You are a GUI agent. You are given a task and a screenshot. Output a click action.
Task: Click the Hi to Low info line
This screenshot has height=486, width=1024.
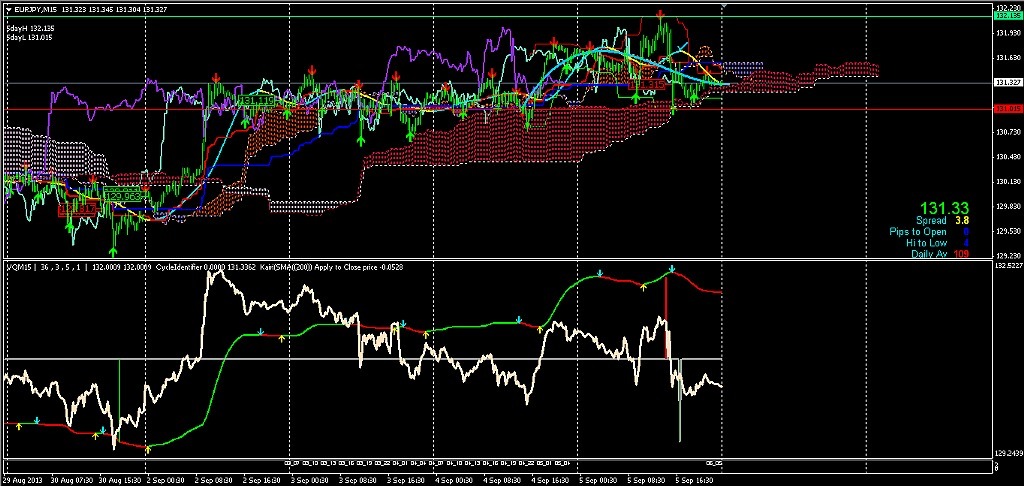(x=938, y=243)
